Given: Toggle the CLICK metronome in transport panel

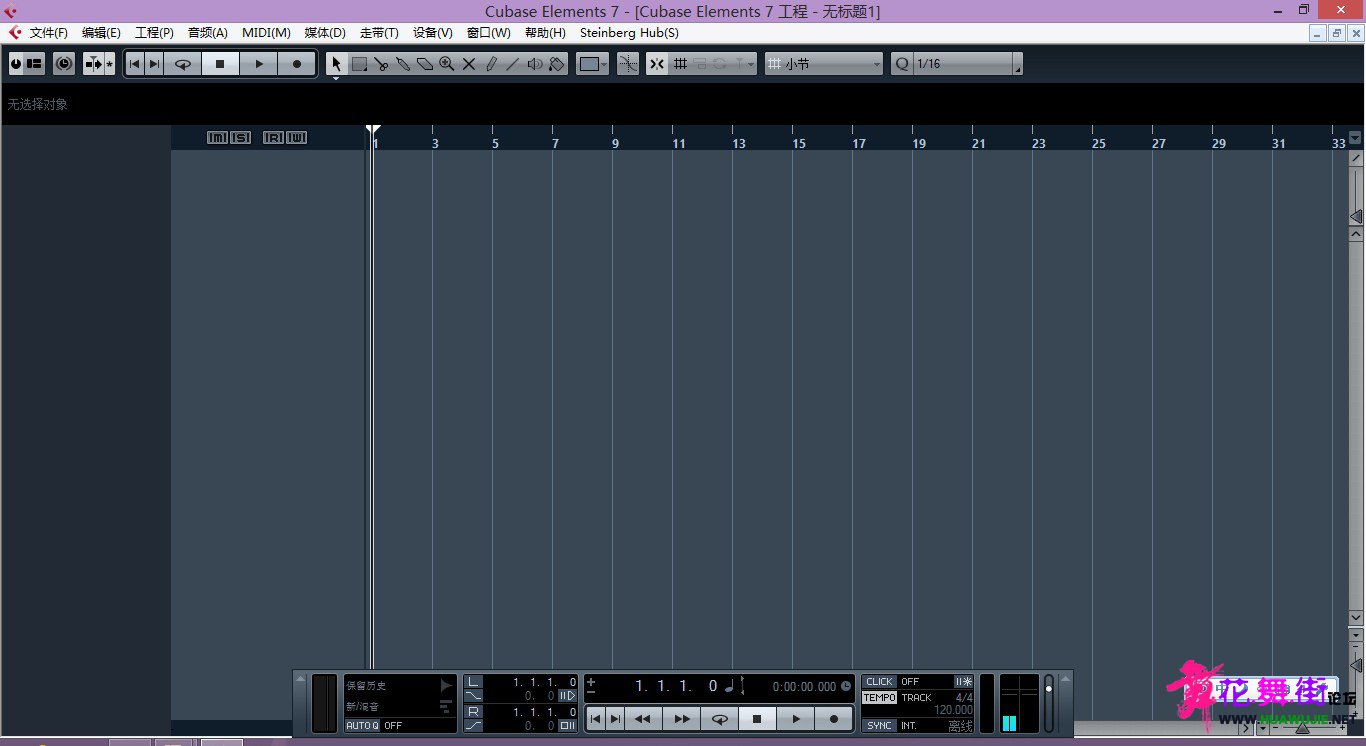Looking at the screenshot, I should pos(880,682).
